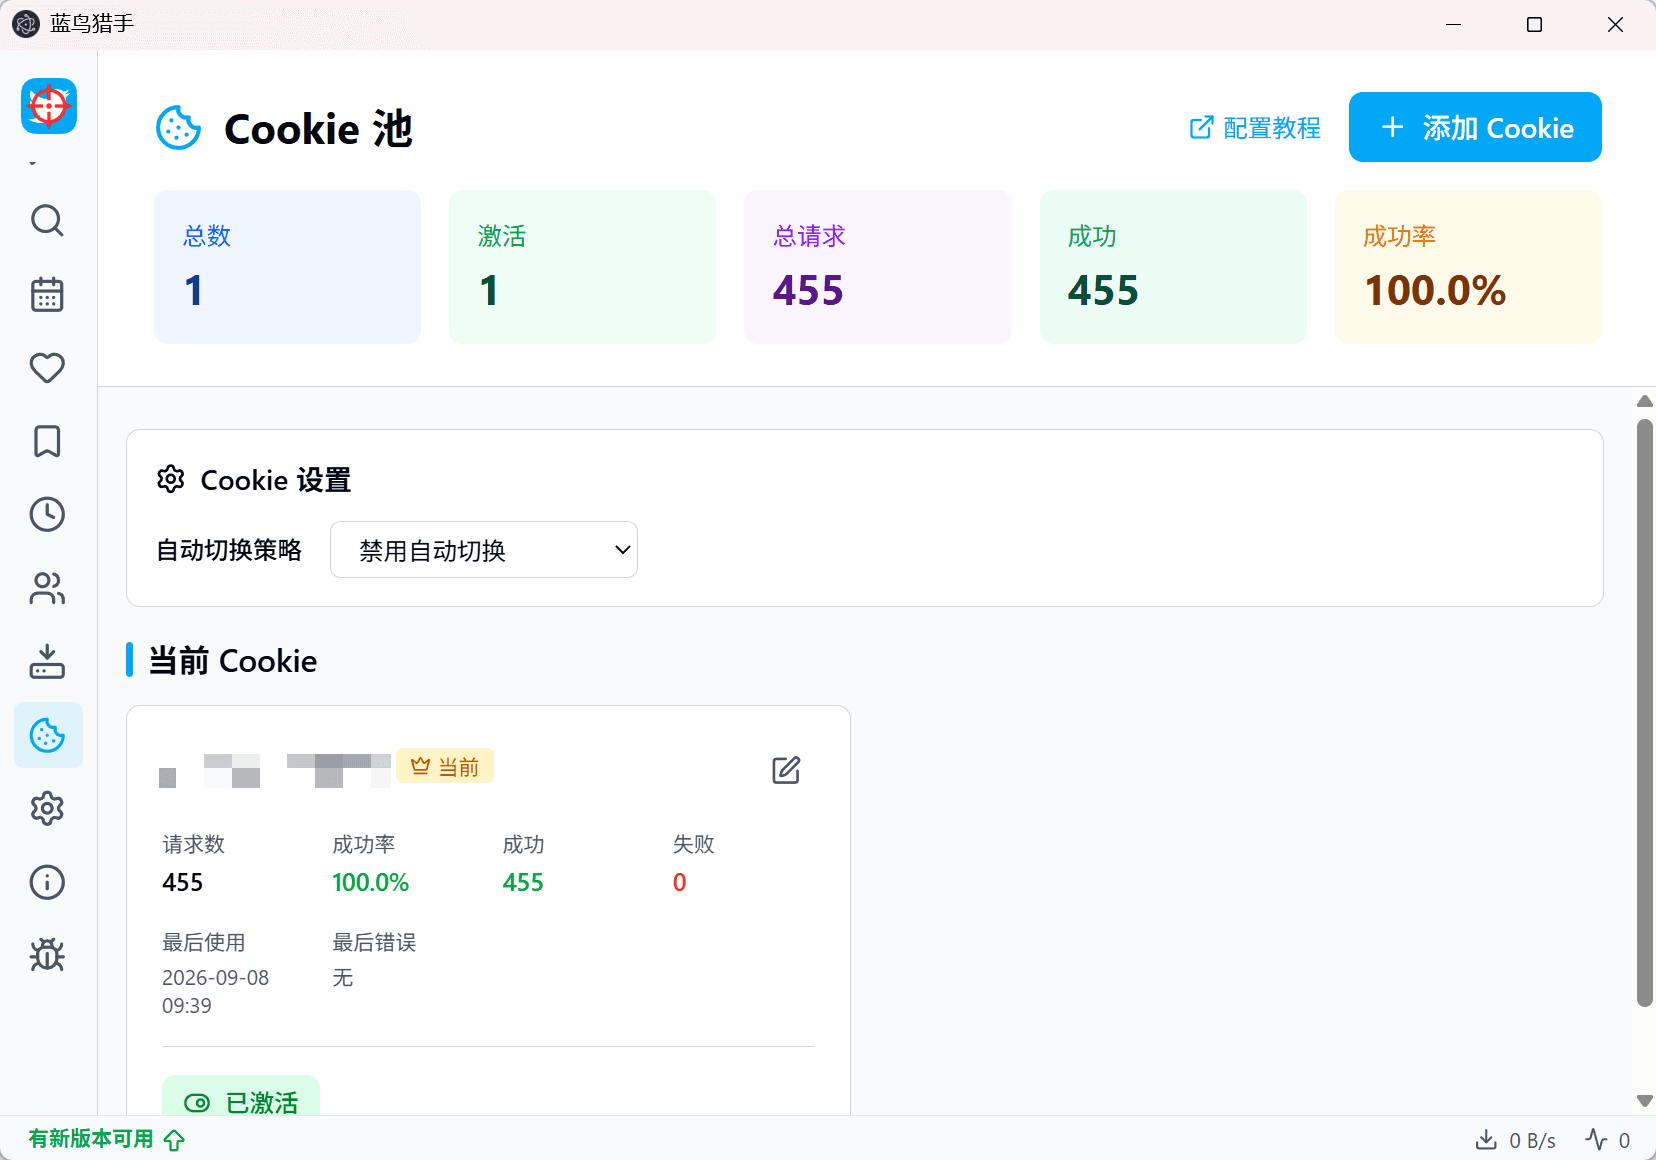Click the 最后错误 label
Screen dimensions: 1656x1160
coord(374,943)
